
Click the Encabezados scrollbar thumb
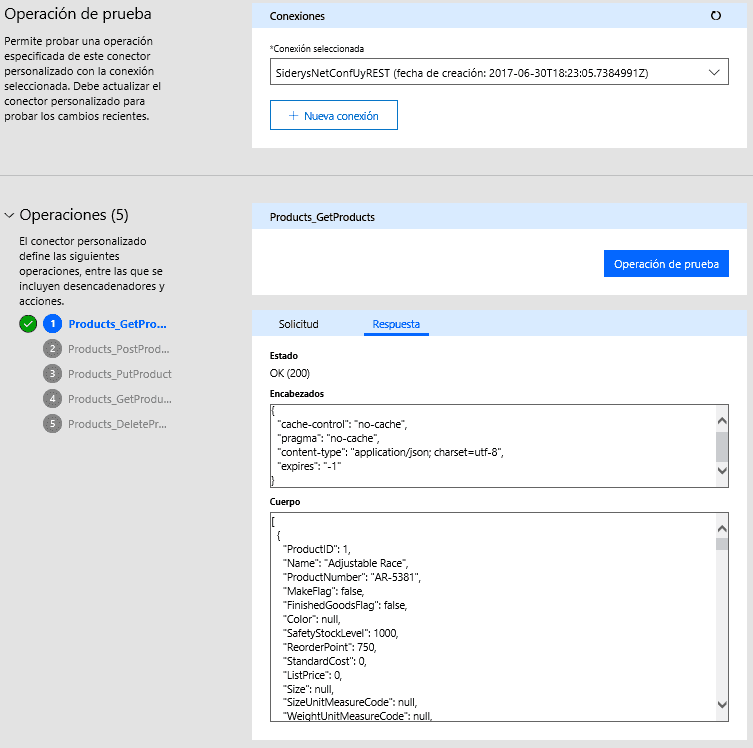click(722, 446)
